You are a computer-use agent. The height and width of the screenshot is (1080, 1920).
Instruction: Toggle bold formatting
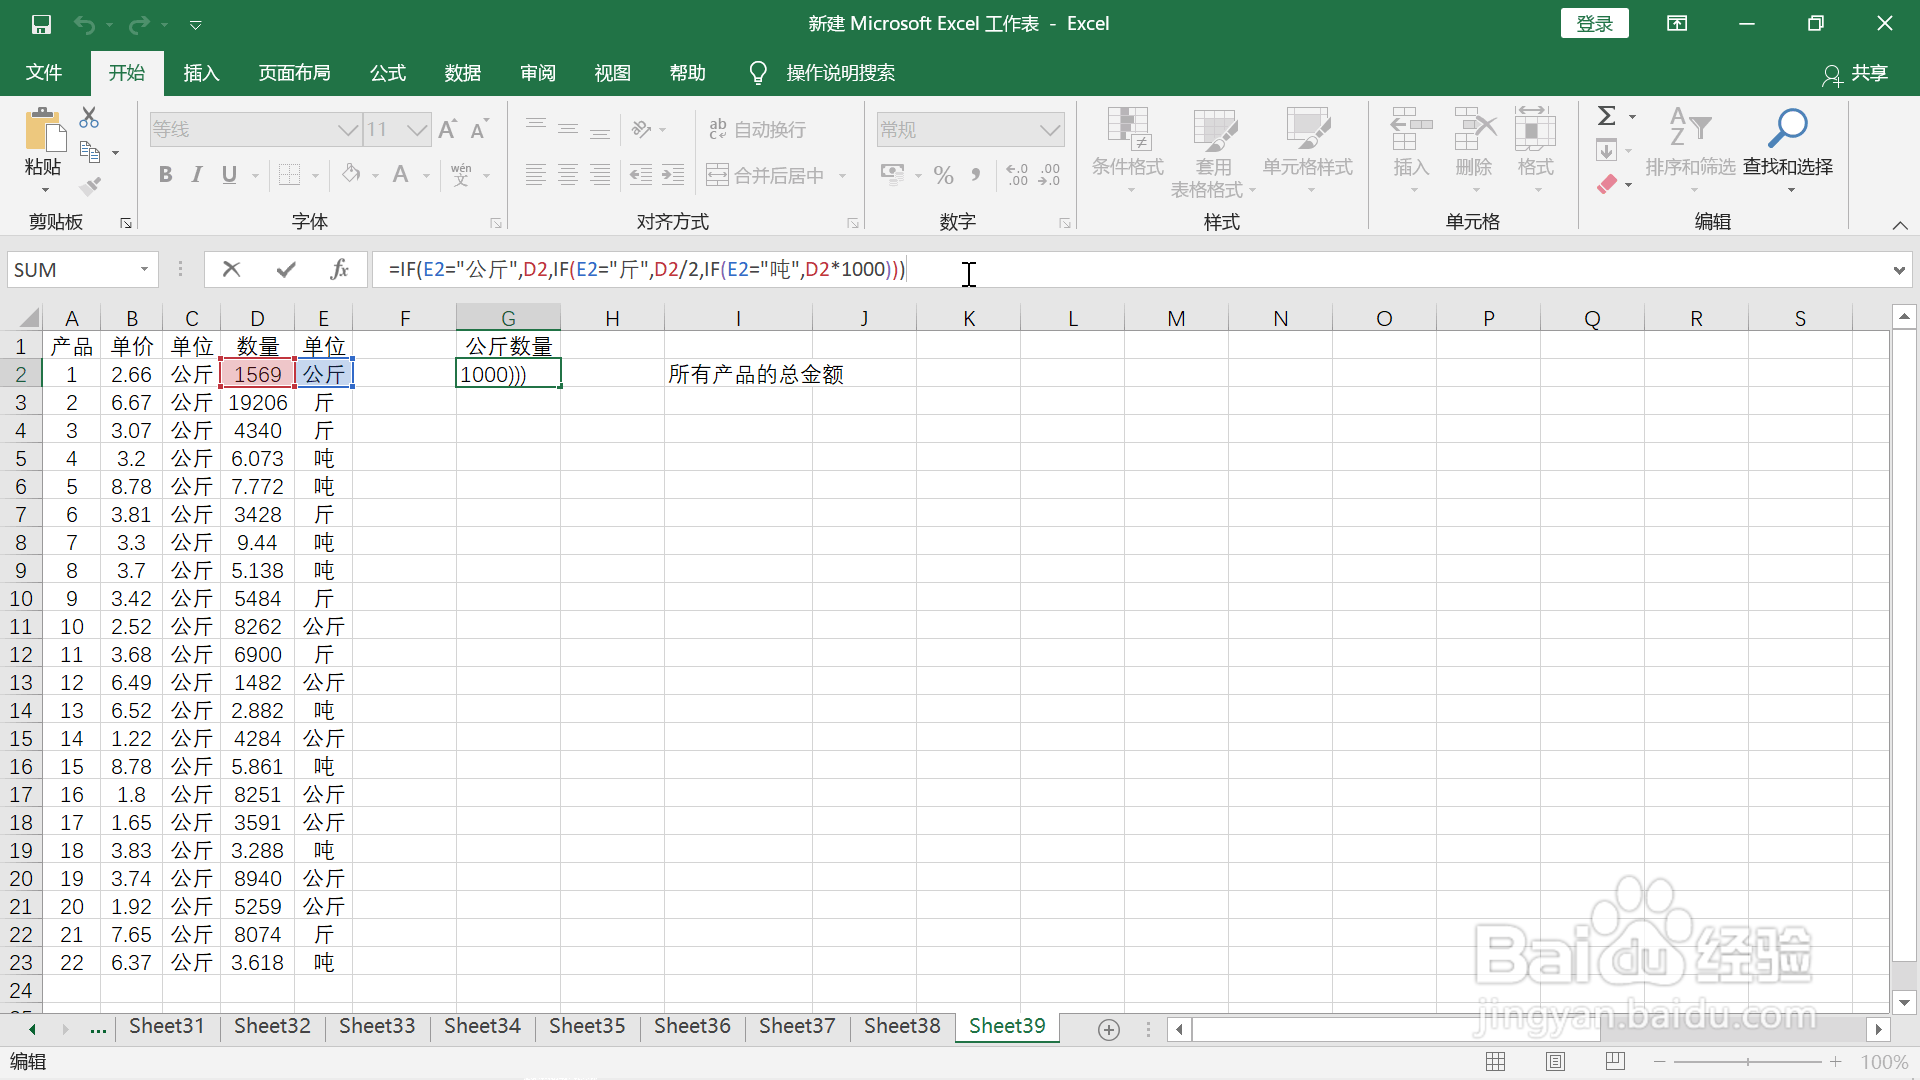[x=165, y=174]
